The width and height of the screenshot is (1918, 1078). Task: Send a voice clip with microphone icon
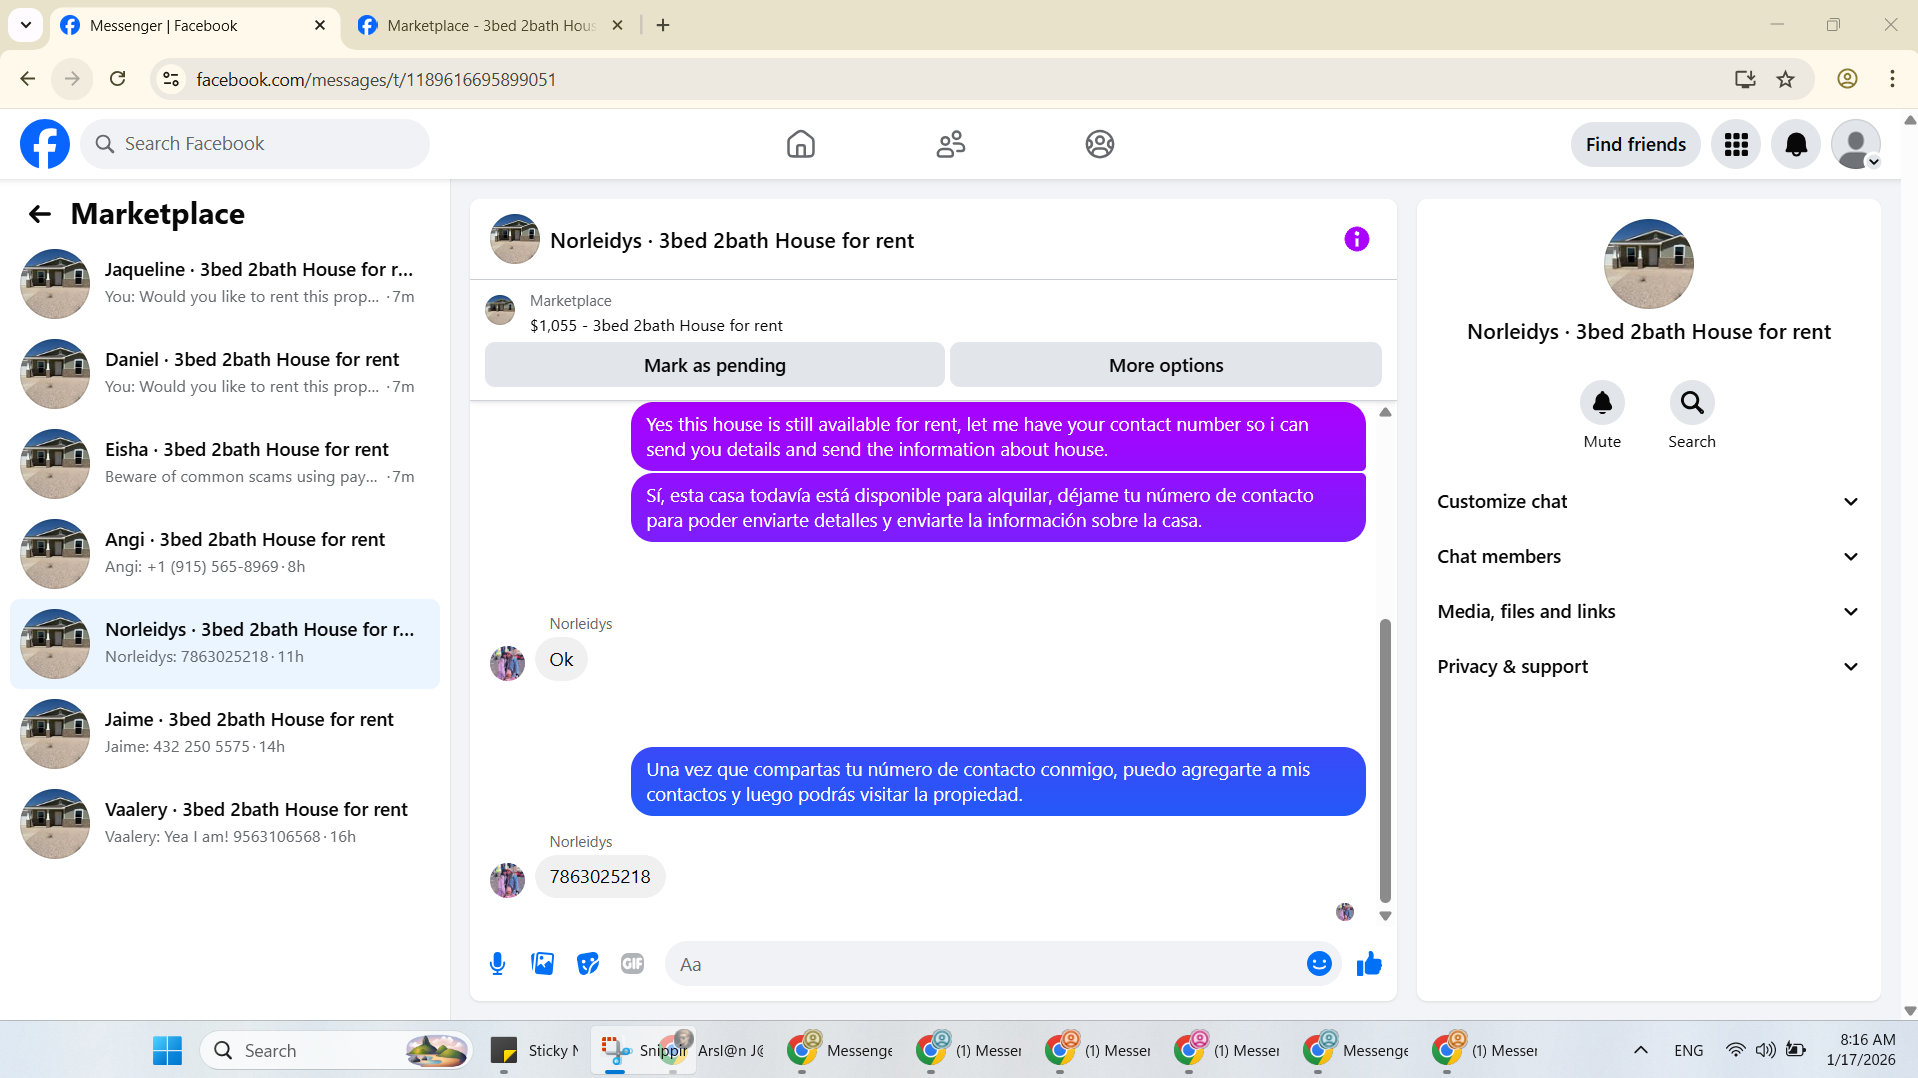click(x=497, y=964)
